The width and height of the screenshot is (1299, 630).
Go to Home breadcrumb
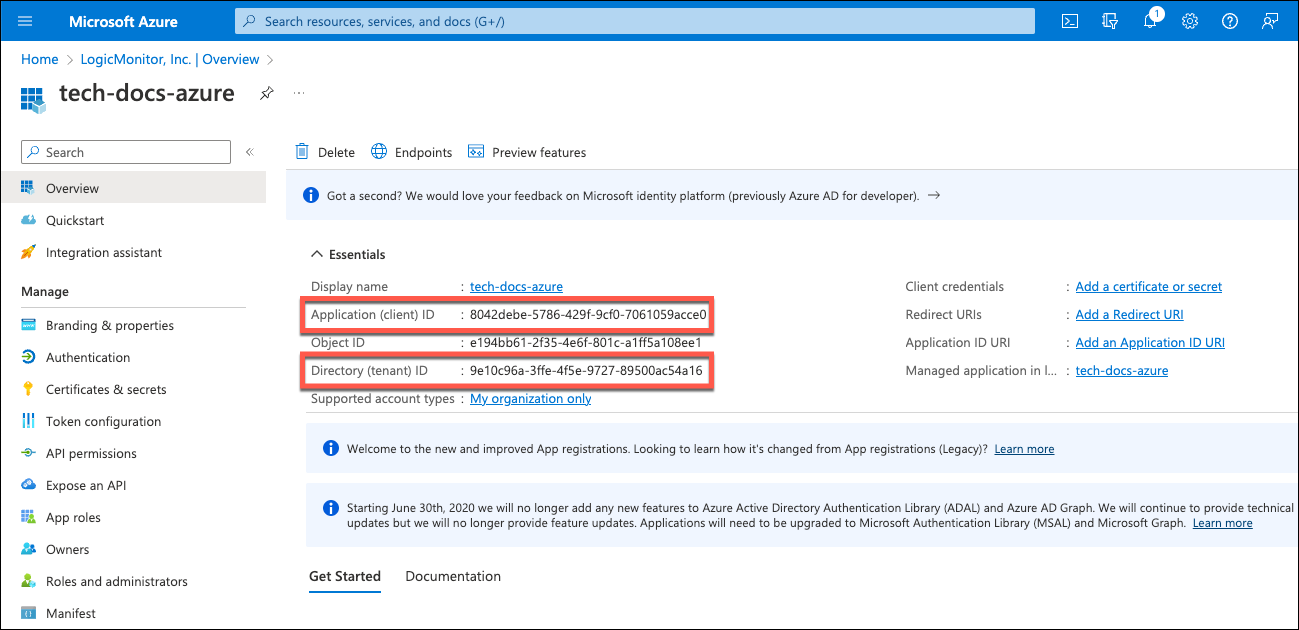[x=40, y=59]
